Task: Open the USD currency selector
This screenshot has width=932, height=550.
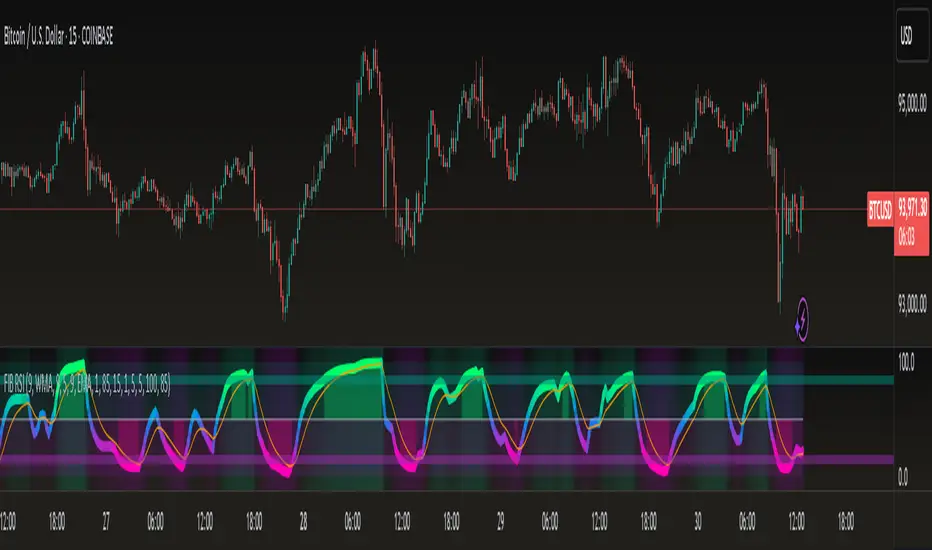Action: point(911,36)
